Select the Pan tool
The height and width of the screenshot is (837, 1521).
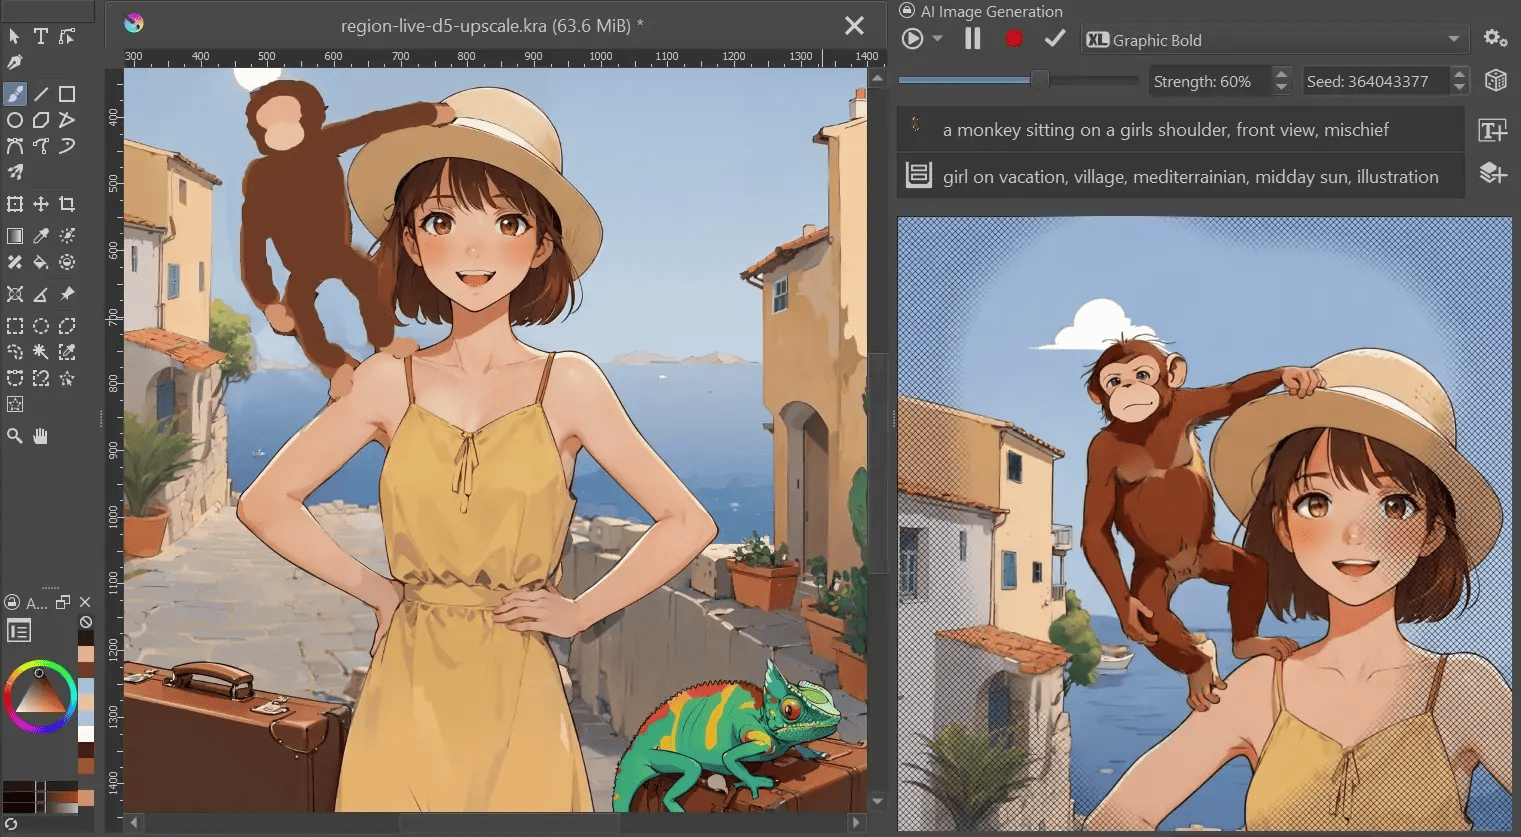41,435
